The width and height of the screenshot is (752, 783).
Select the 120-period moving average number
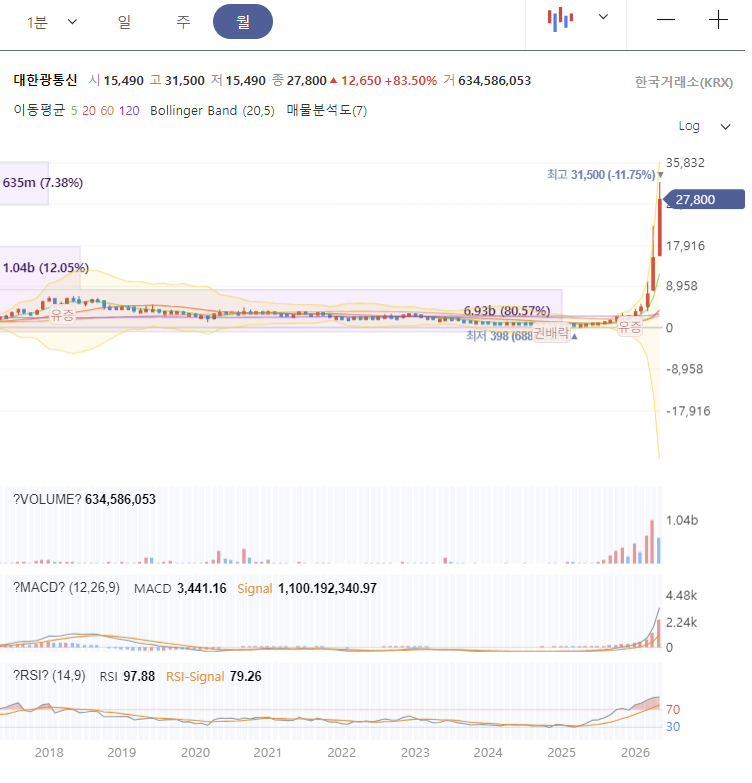pyautogui.click(x=129, y=111)
